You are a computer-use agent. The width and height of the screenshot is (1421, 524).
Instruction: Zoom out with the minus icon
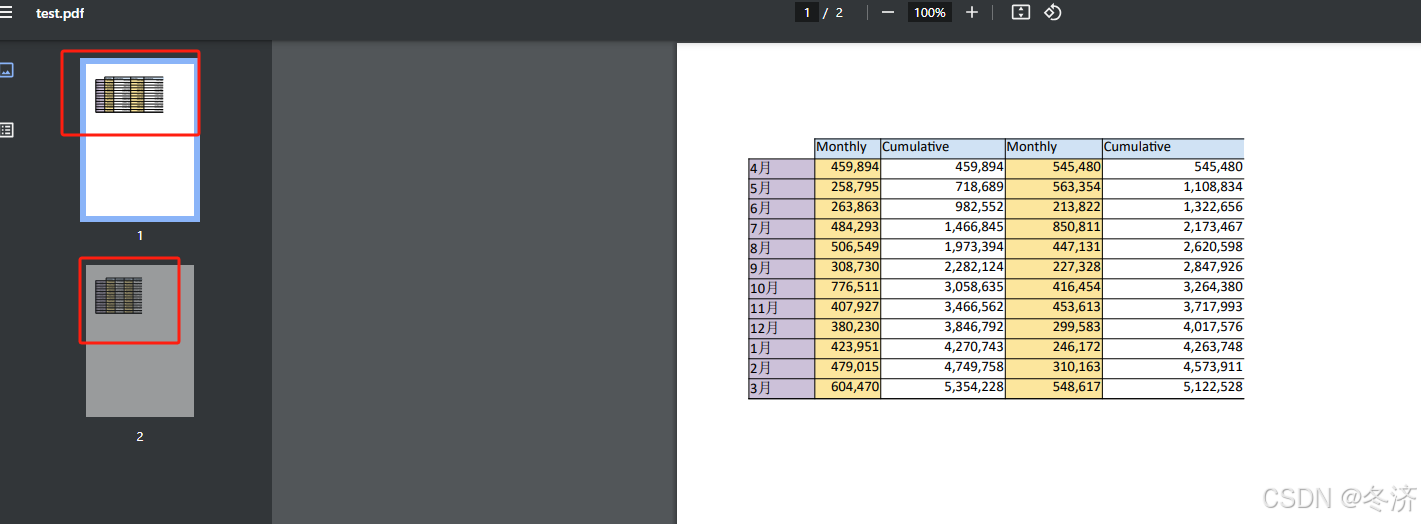[887, 12]
